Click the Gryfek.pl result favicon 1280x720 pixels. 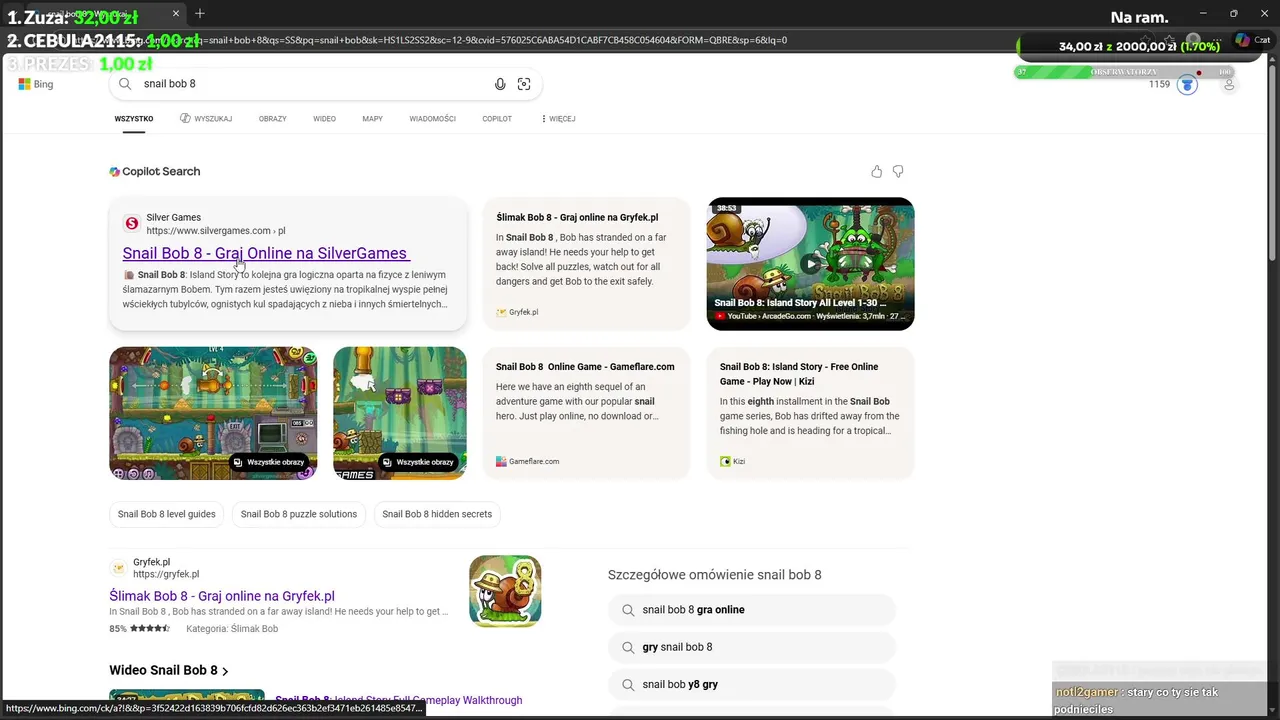(118, 568)
